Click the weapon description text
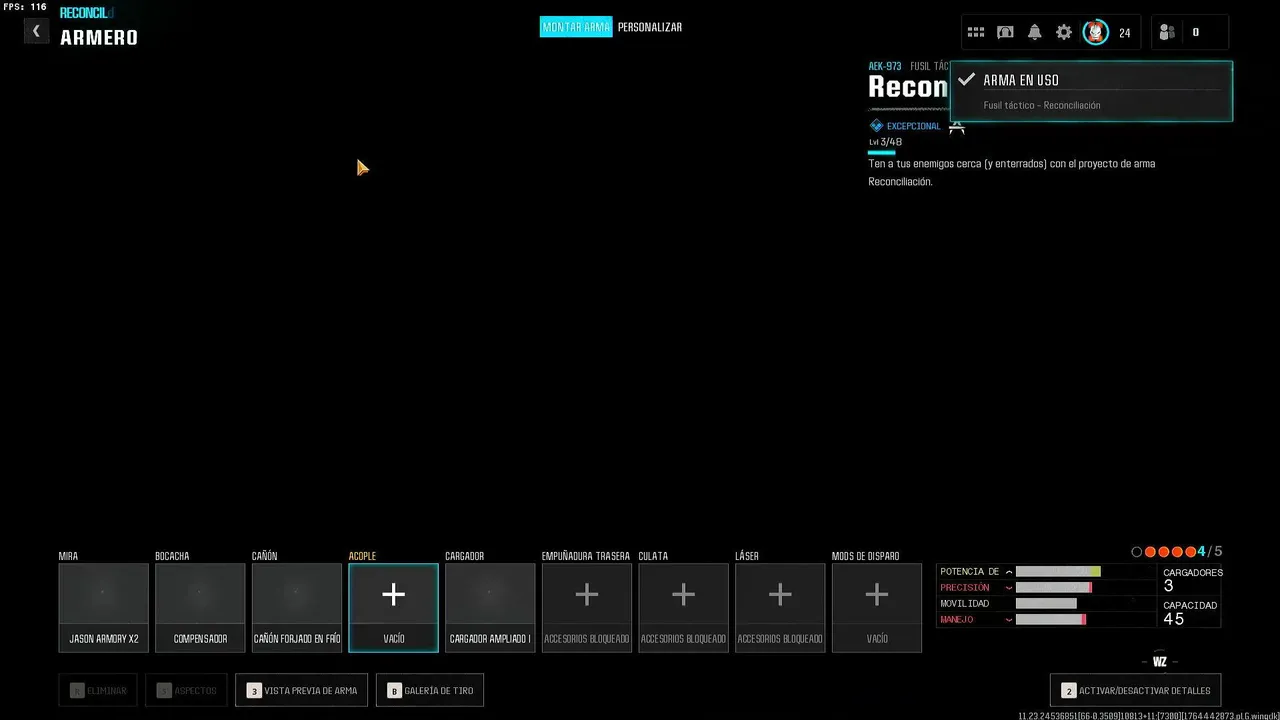The height and width of the screenshot is (720, 1280). (x=1012, y=172)
